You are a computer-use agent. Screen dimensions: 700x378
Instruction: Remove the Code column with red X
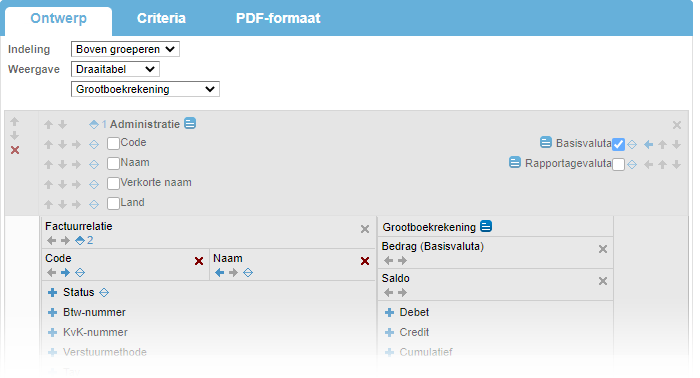199,261
